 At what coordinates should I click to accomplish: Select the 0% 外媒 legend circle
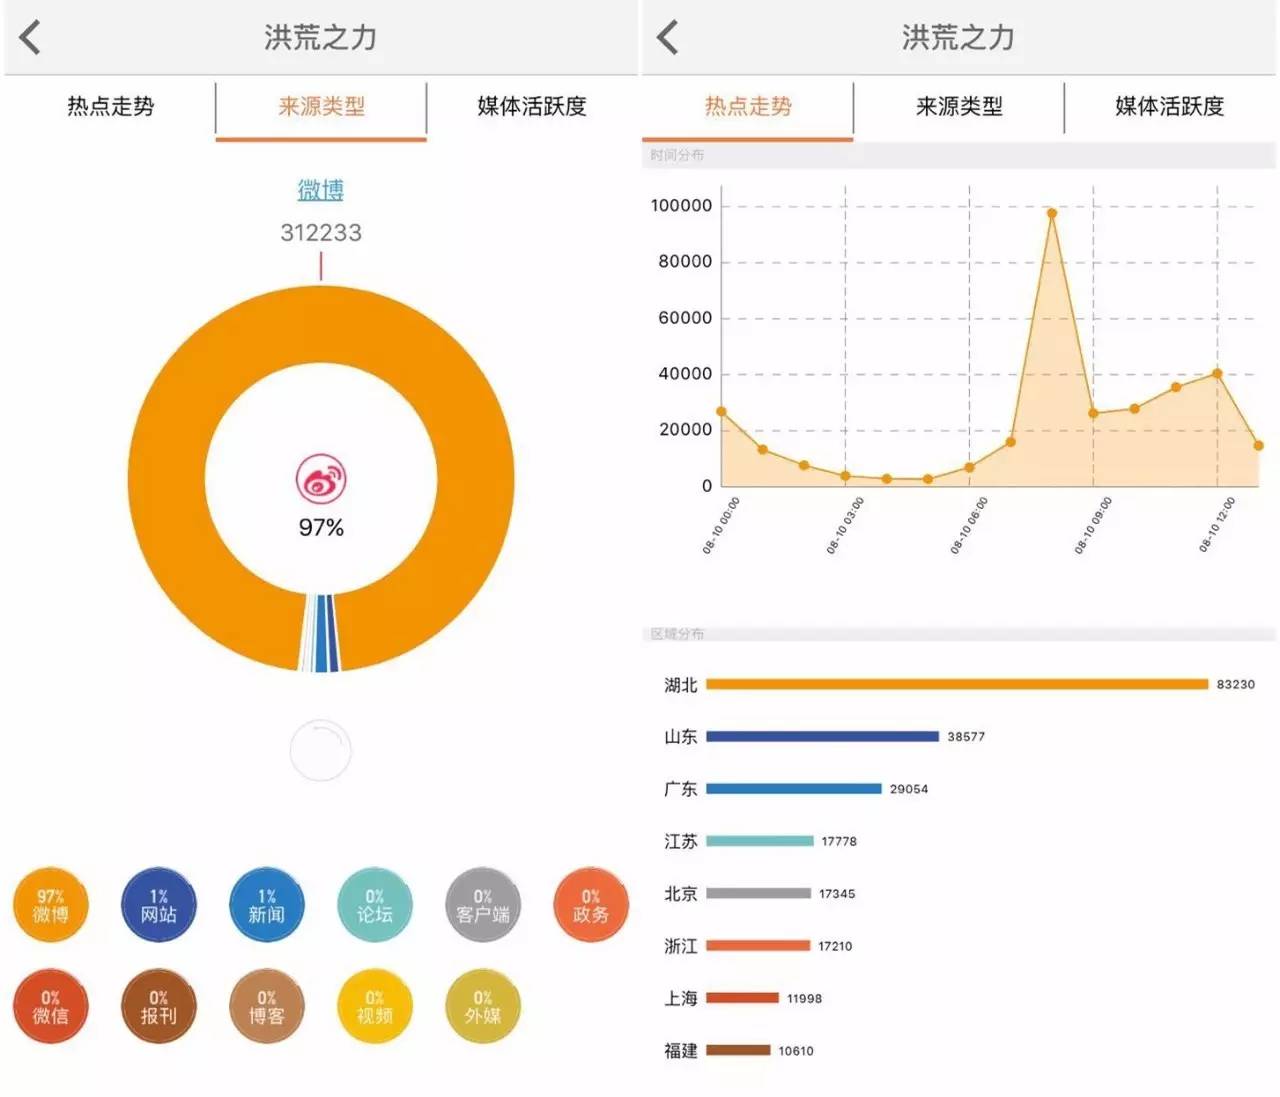point(483,1006)
